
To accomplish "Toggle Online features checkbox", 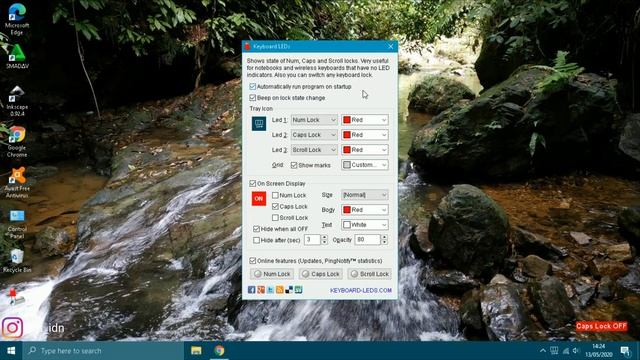I will 252,261.
